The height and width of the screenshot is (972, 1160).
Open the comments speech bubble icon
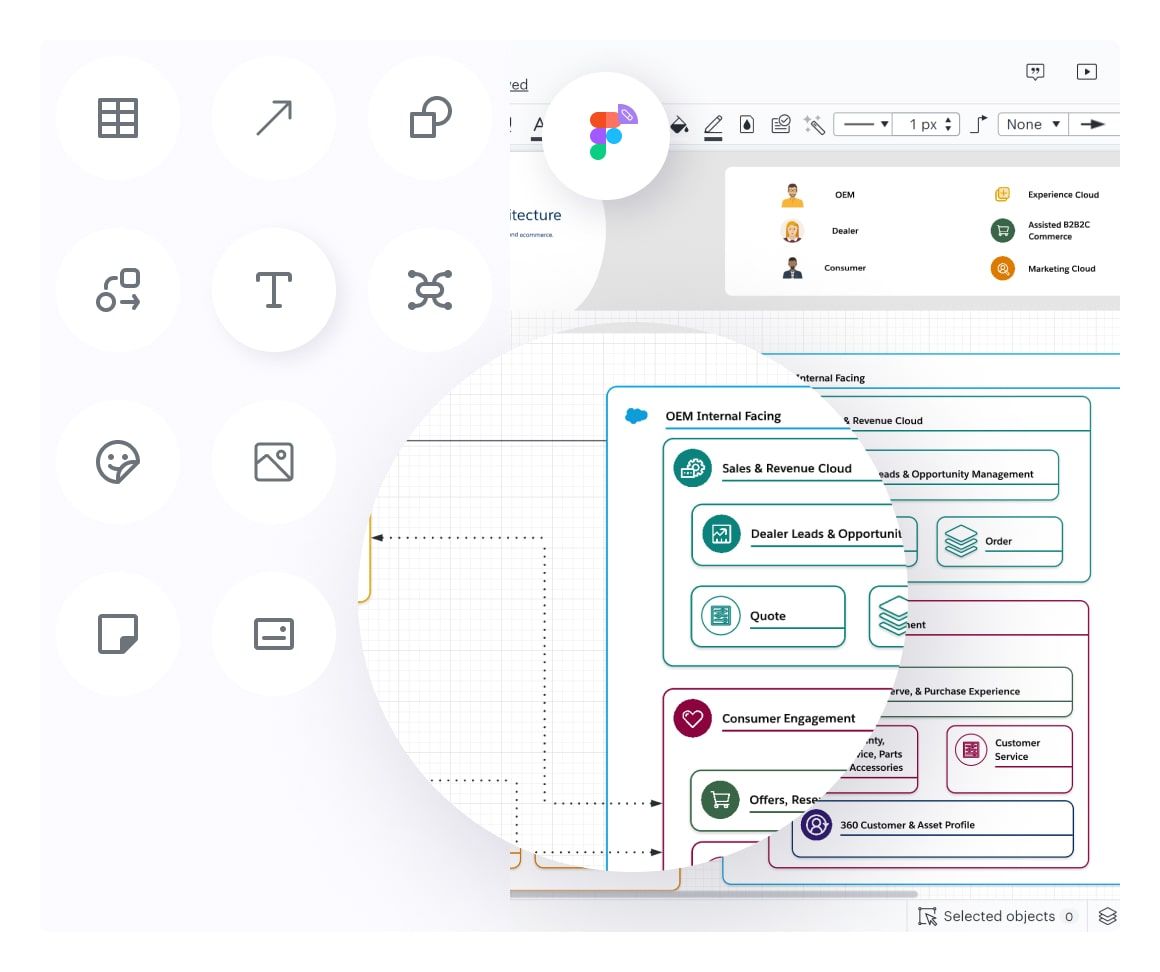coord(1035,71)
